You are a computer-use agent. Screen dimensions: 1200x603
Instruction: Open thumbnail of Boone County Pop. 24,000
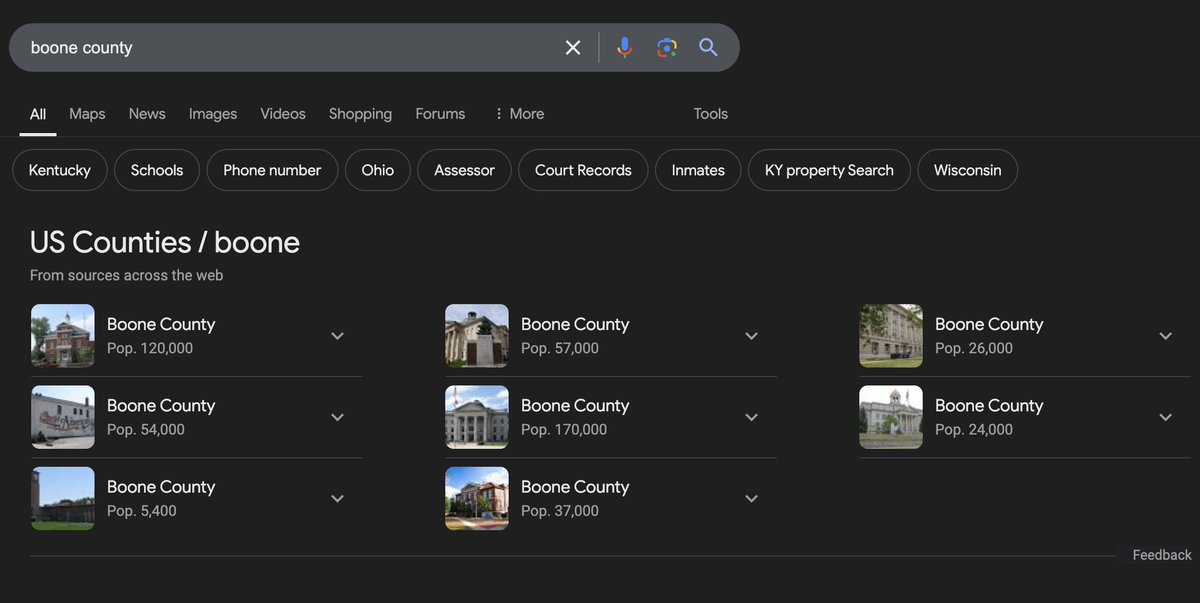tap(891, 417)
